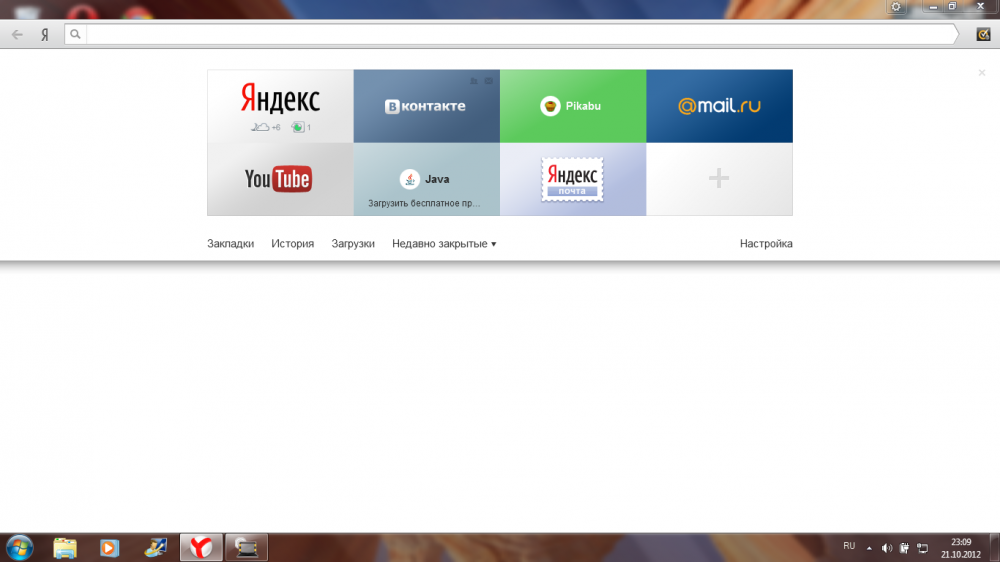This screenshot has height=562, width=1000.
Task: Close the tableau panel with the small X
Action: tap(982, 73)
